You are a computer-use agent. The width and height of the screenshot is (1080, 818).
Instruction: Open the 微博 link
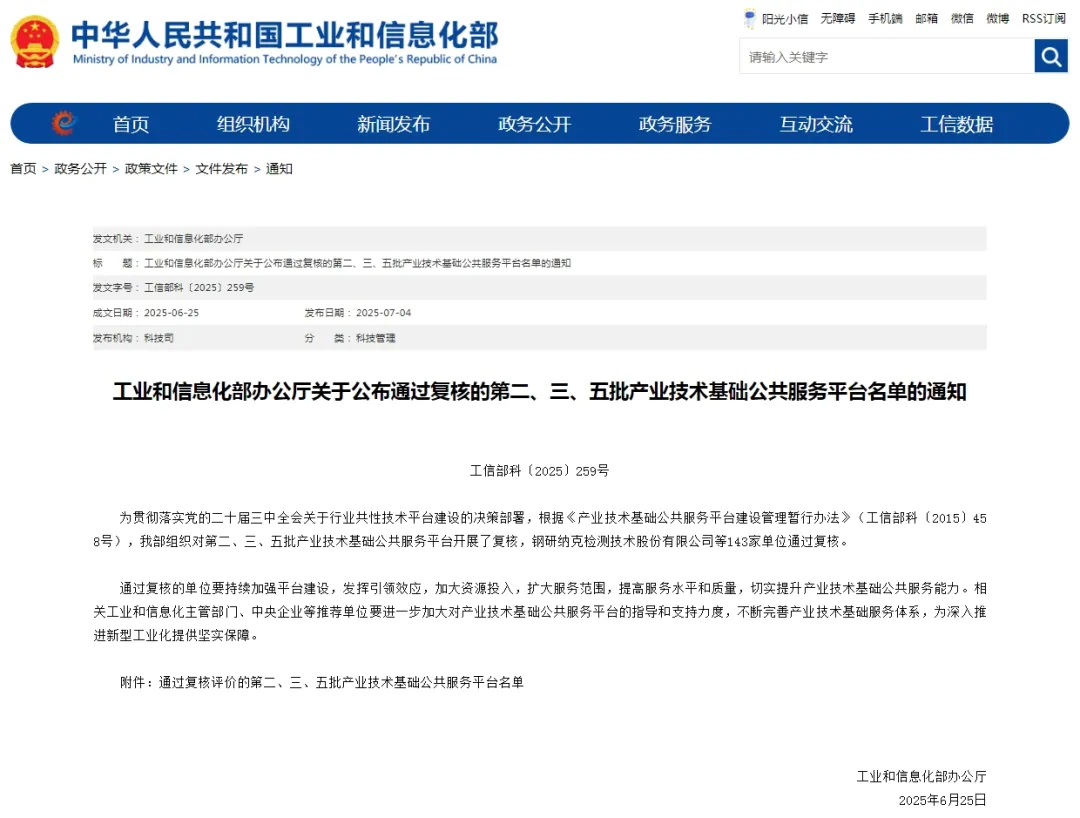(997, 18)
